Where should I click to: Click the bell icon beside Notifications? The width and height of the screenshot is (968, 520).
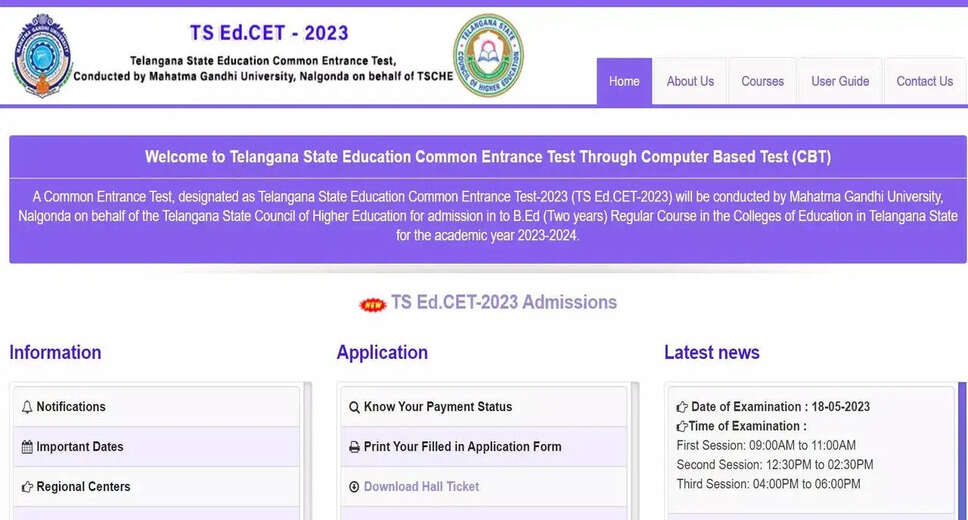click(x=27, y=407)
